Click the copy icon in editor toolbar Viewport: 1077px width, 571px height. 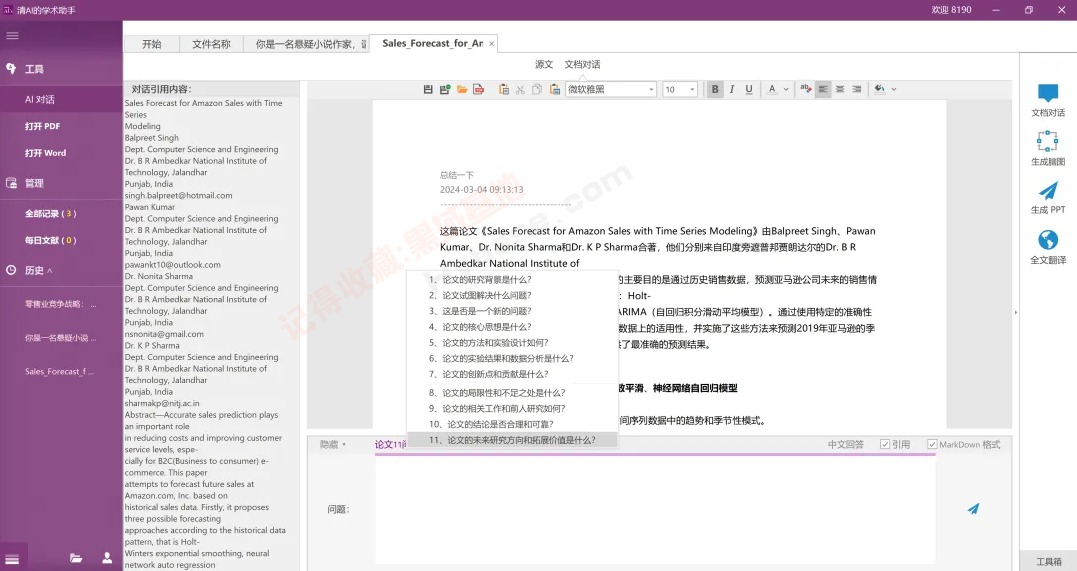point(537,89)
